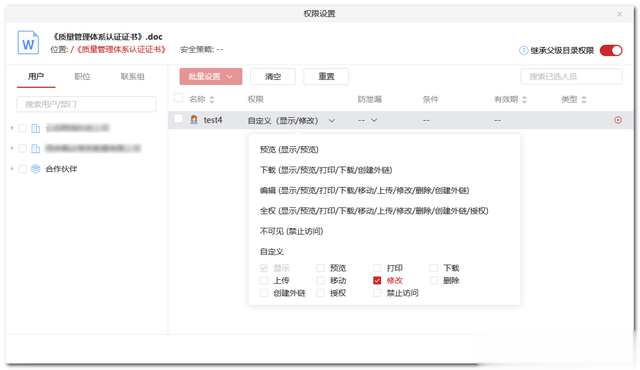640x370 pixels.
Task: Enable the 上传 custom permission checkbox
Action: 264,281
